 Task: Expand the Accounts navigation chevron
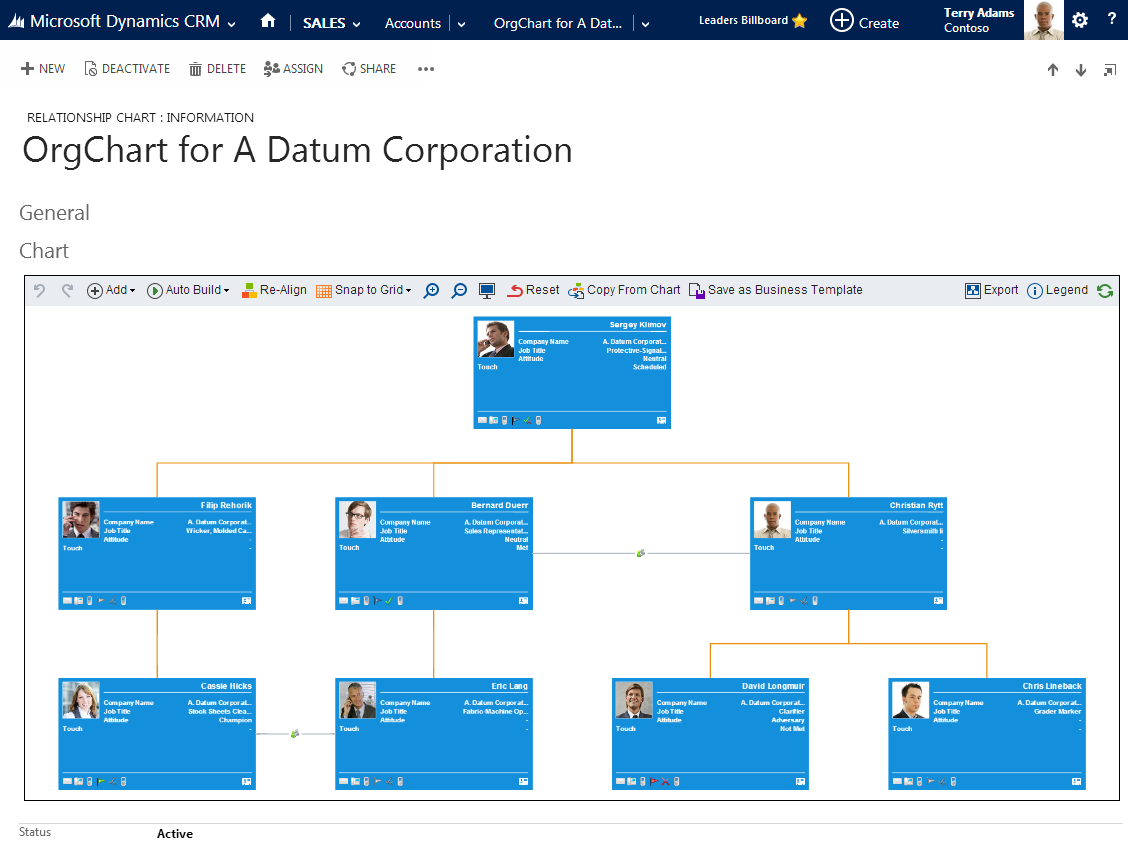tap(461, 24)
